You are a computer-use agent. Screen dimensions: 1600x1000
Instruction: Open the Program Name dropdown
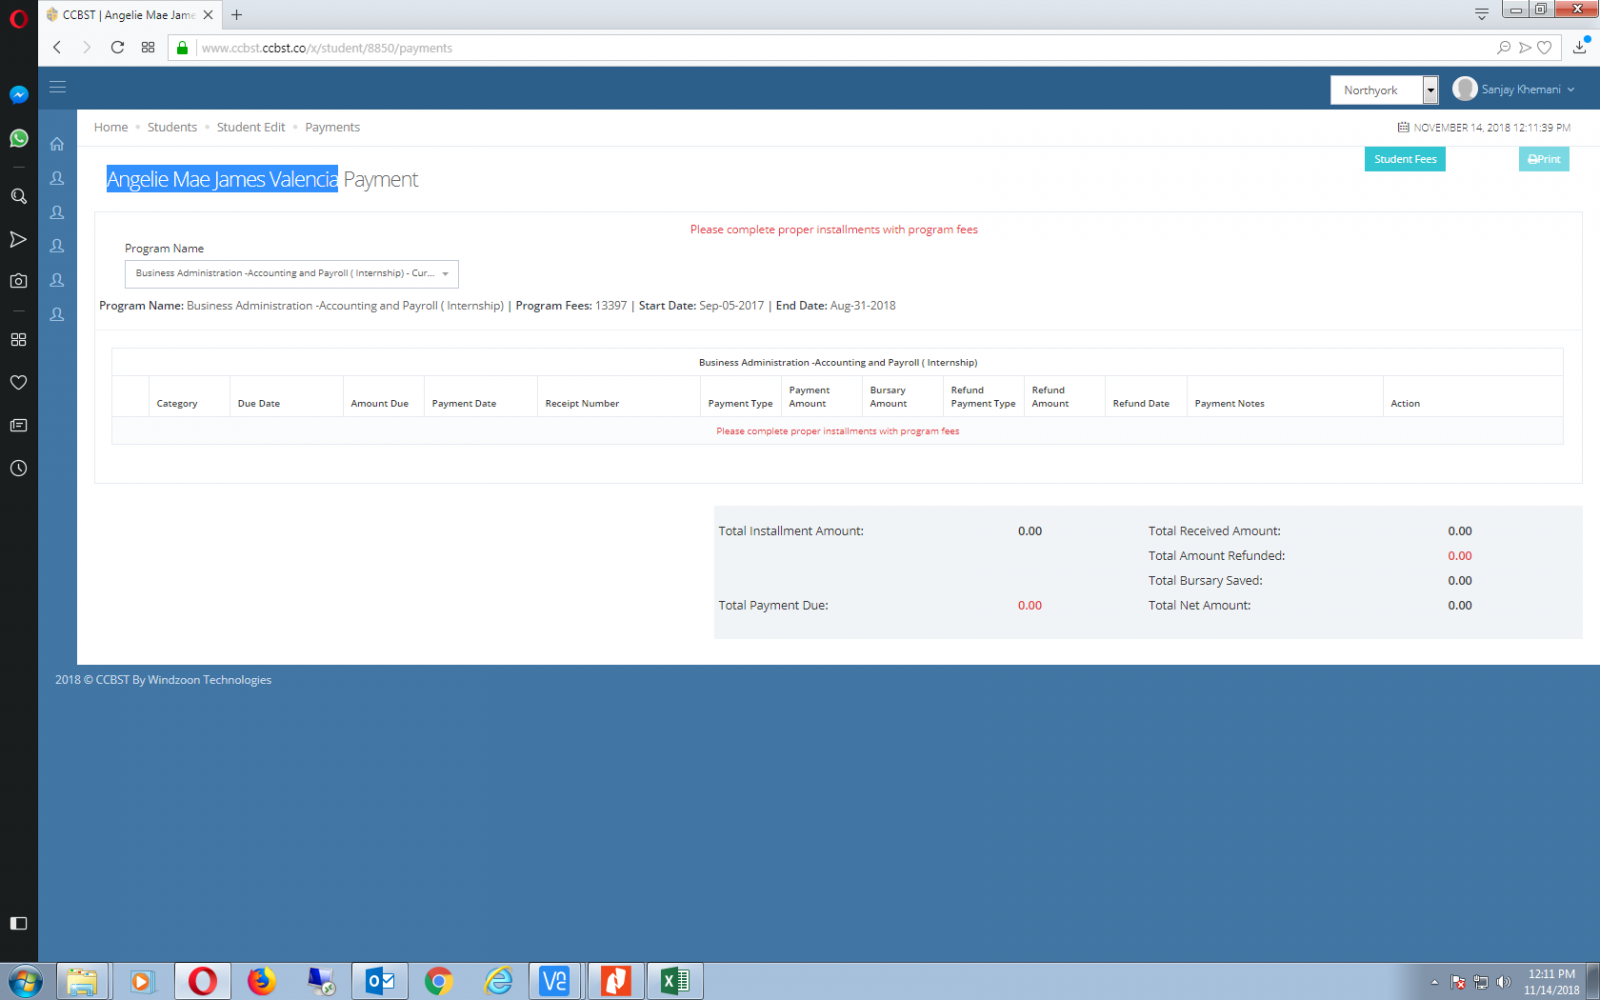tap(291, 273)
